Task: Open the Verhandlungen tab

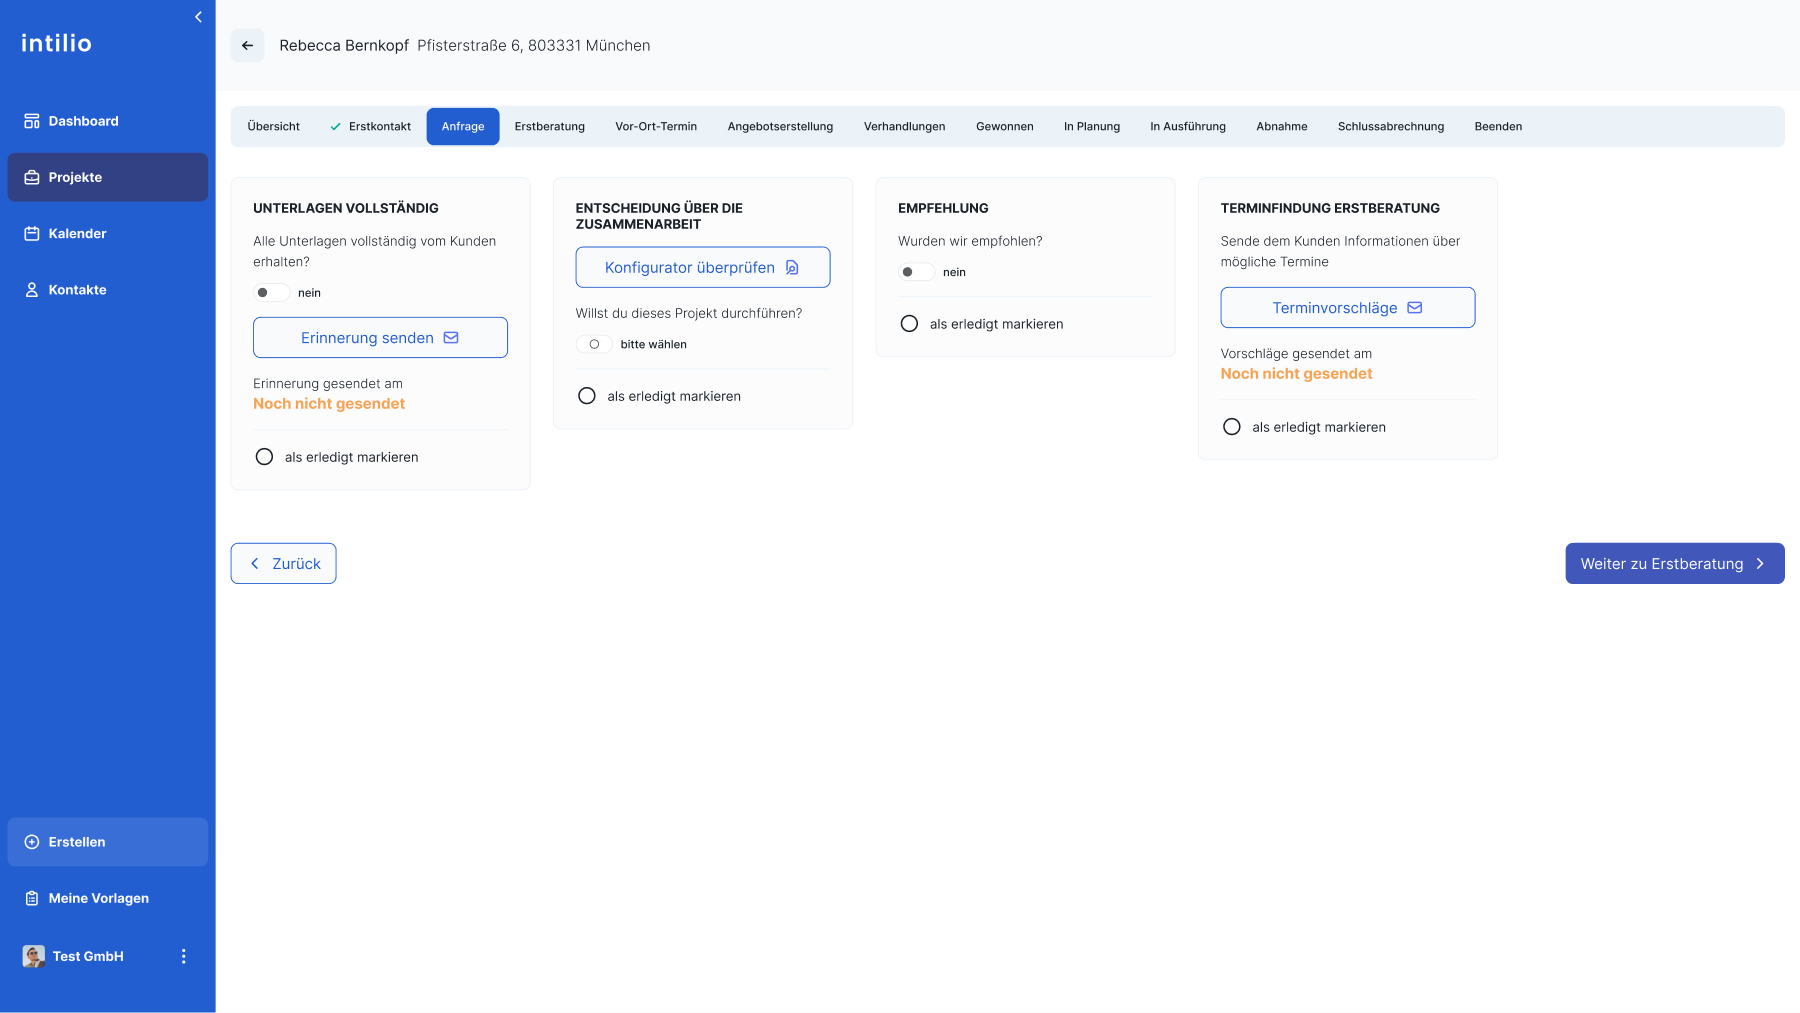Action: pyautogui.click(x=905, y=127)
